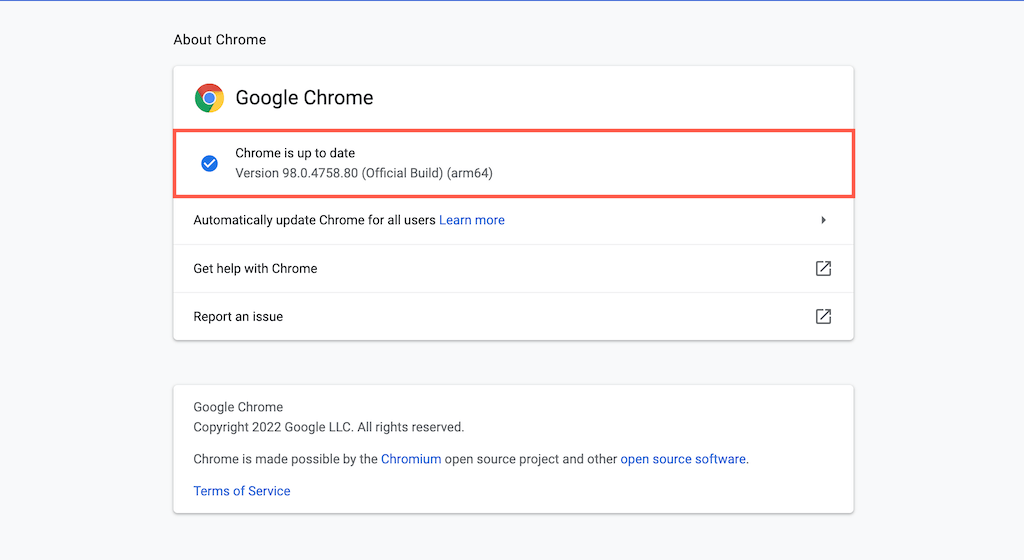Open the open source software link
Image resolution: width=1024 pixels, height=560 pixels.
[x=683, y=459]
